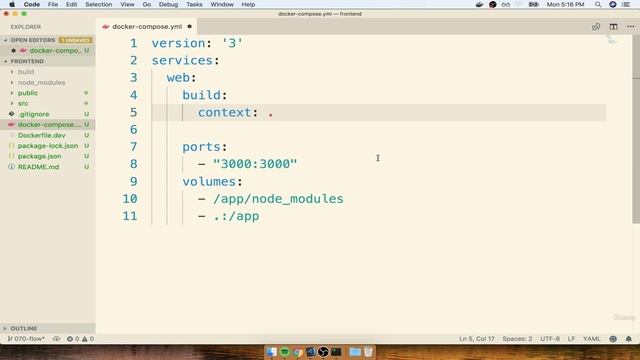
Task: Open the .gitignore file
Action: (x=33, y=114)
